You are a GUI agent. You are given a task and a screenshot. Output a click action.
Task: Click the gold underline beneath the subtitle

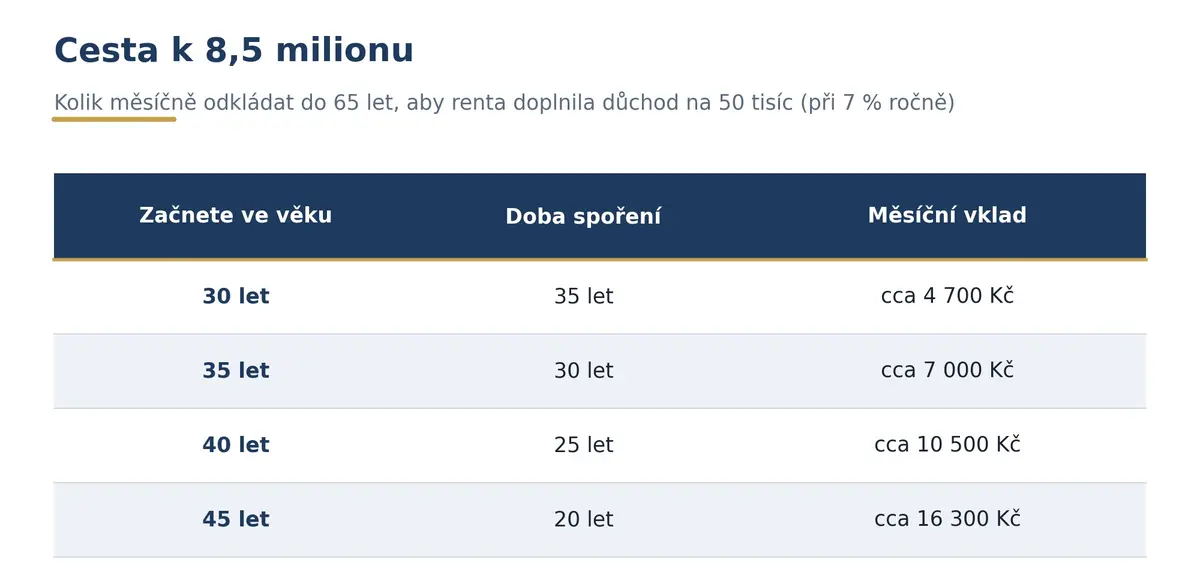pos(114,119)
